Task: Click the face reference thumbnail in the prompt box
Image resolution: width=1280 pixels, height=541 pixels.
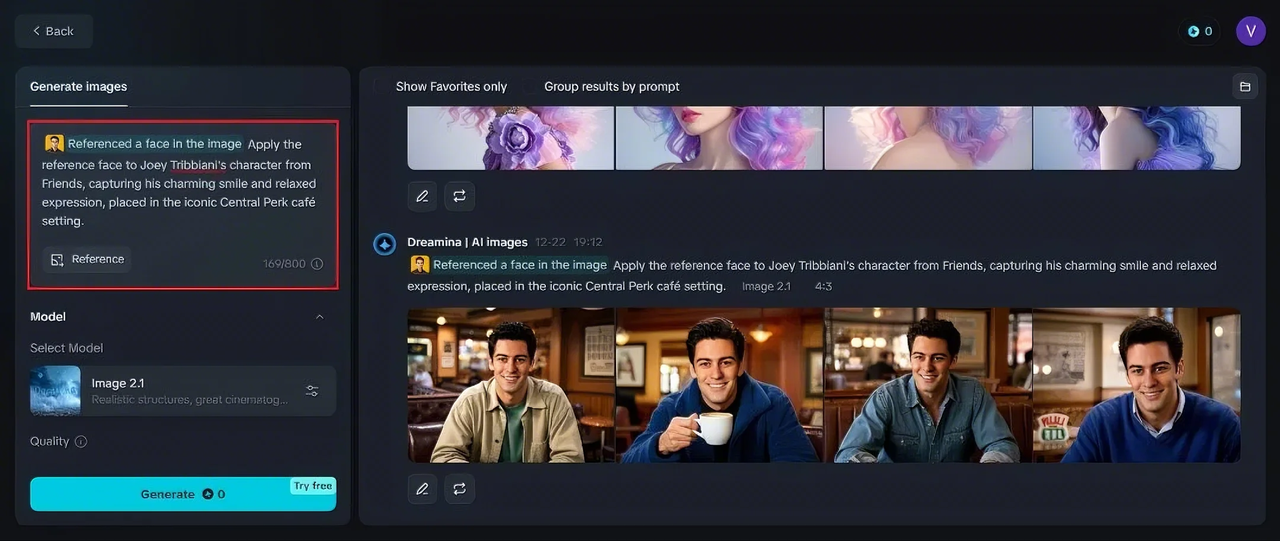Action: click(54, 144)
